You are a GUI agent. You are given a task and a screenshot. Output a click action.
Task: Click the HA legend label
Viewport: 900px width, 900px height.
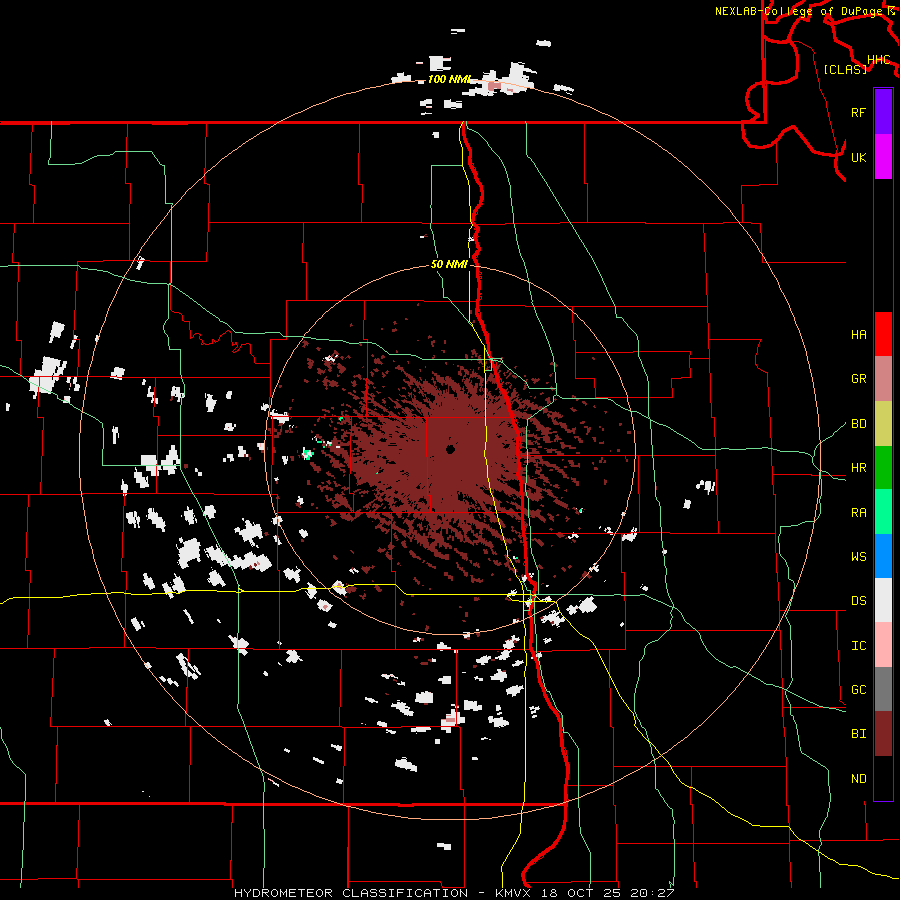[858, 334]
